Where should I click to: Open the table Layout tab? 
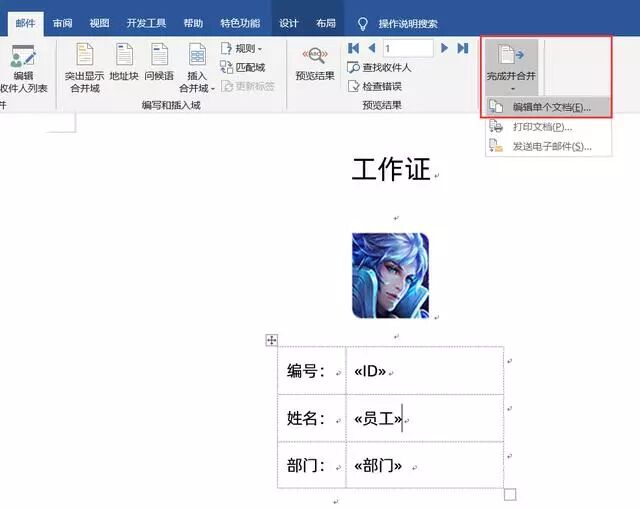click(x=326, y=23)
